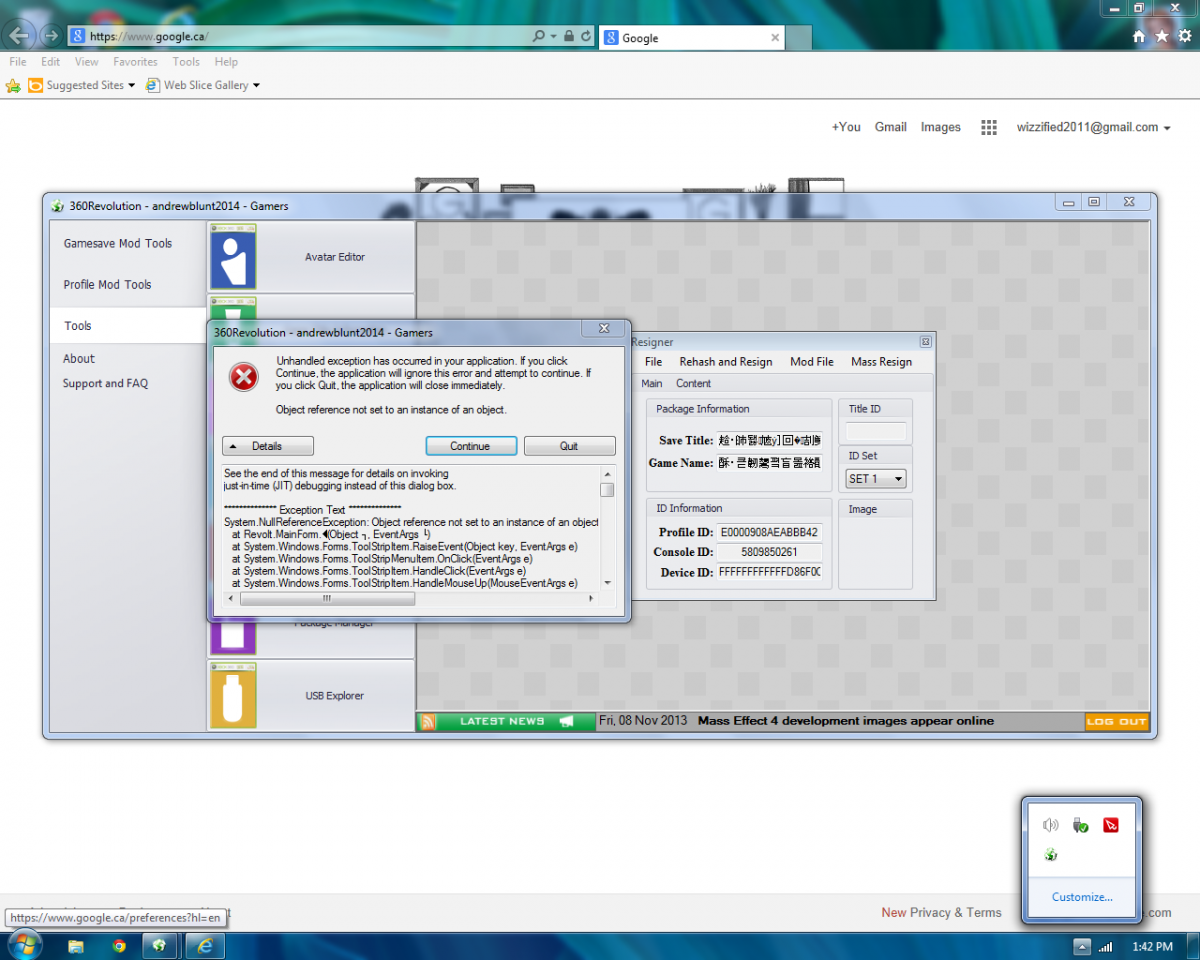Click the red antivirus icon in tray popup
The width and height of the screenshot is (1200, 960).
(1110, 825)
